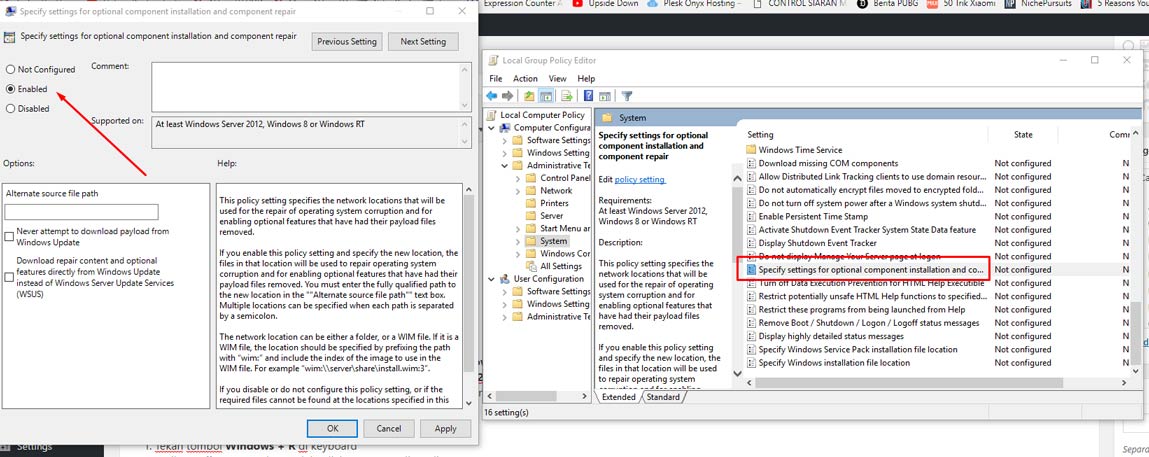Screen dimensions: 1149x457
Task: Click the Previous Setting button
Action: (347, 42)
